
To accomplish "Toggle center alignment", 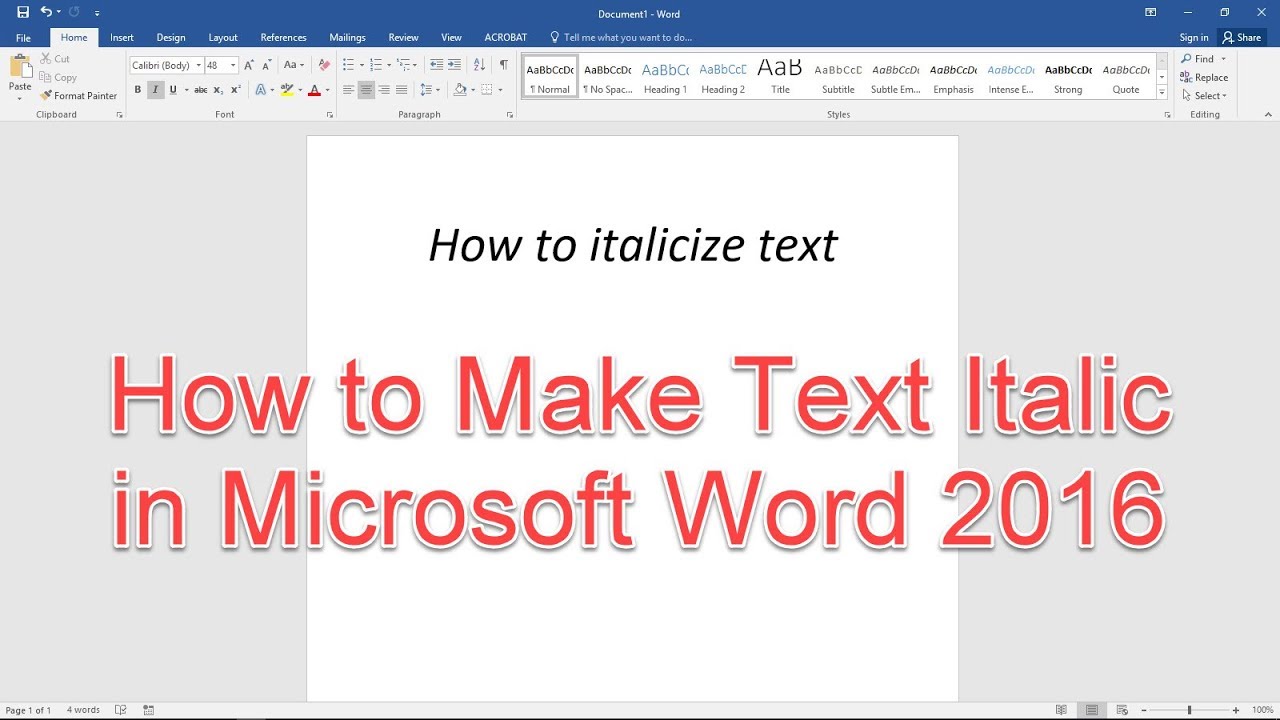I will coord(366,90).
